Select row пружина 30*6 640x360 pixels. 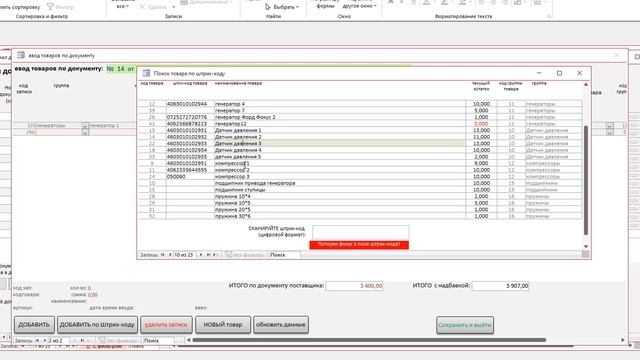click(360, 216)
